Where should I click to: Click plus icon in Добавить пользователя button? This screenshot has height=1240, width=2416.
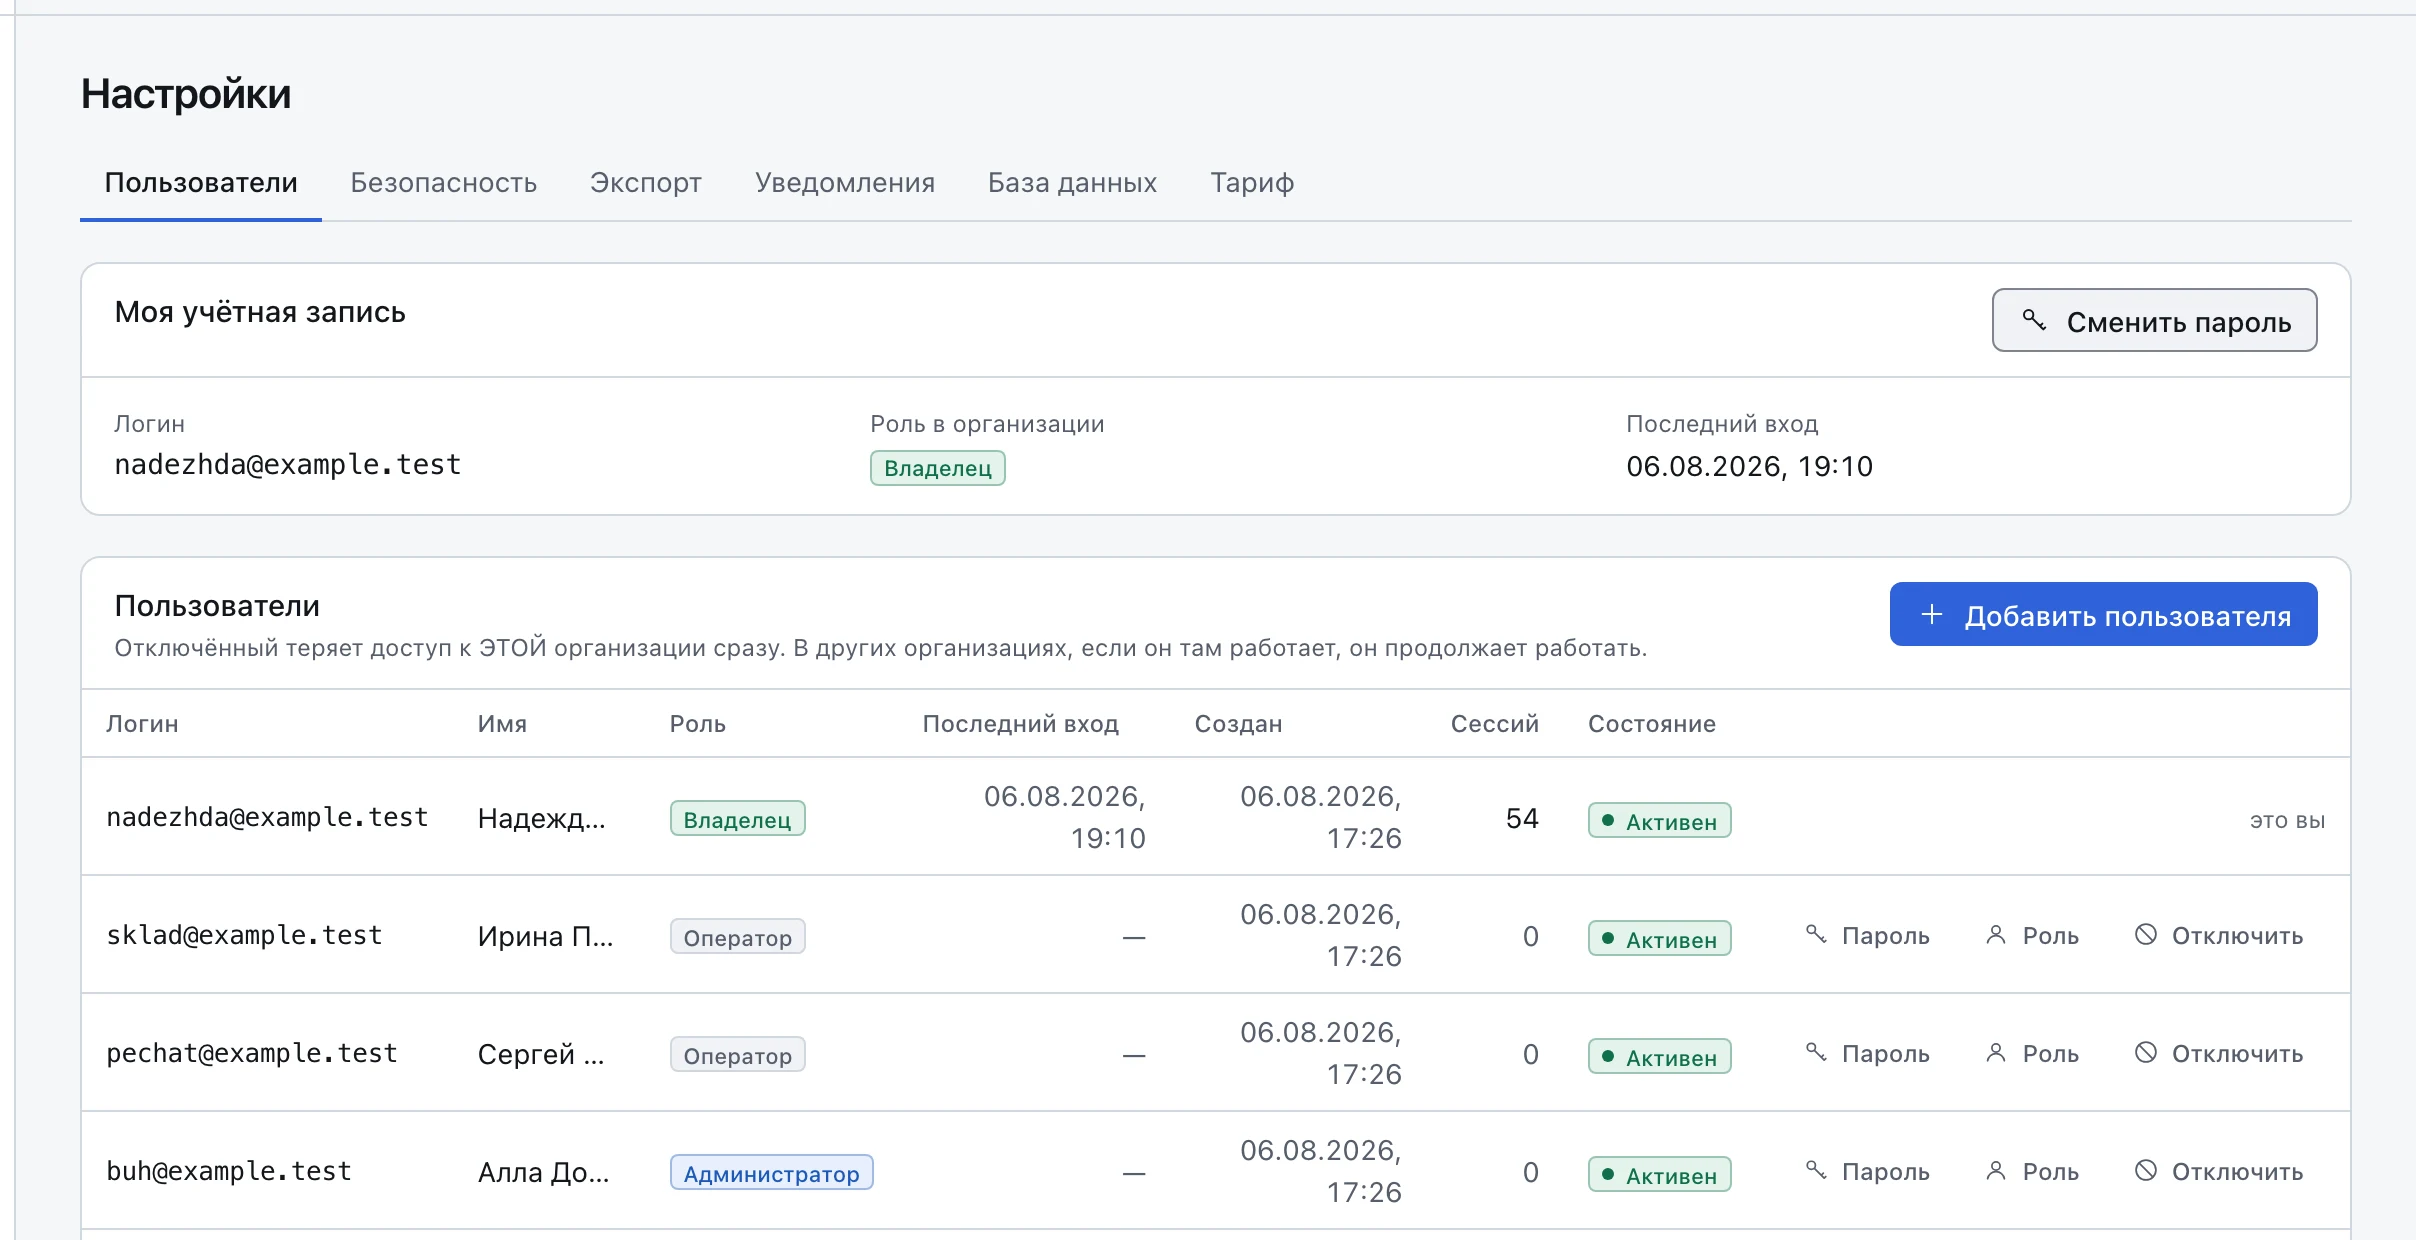click(x=1932, y=614)
